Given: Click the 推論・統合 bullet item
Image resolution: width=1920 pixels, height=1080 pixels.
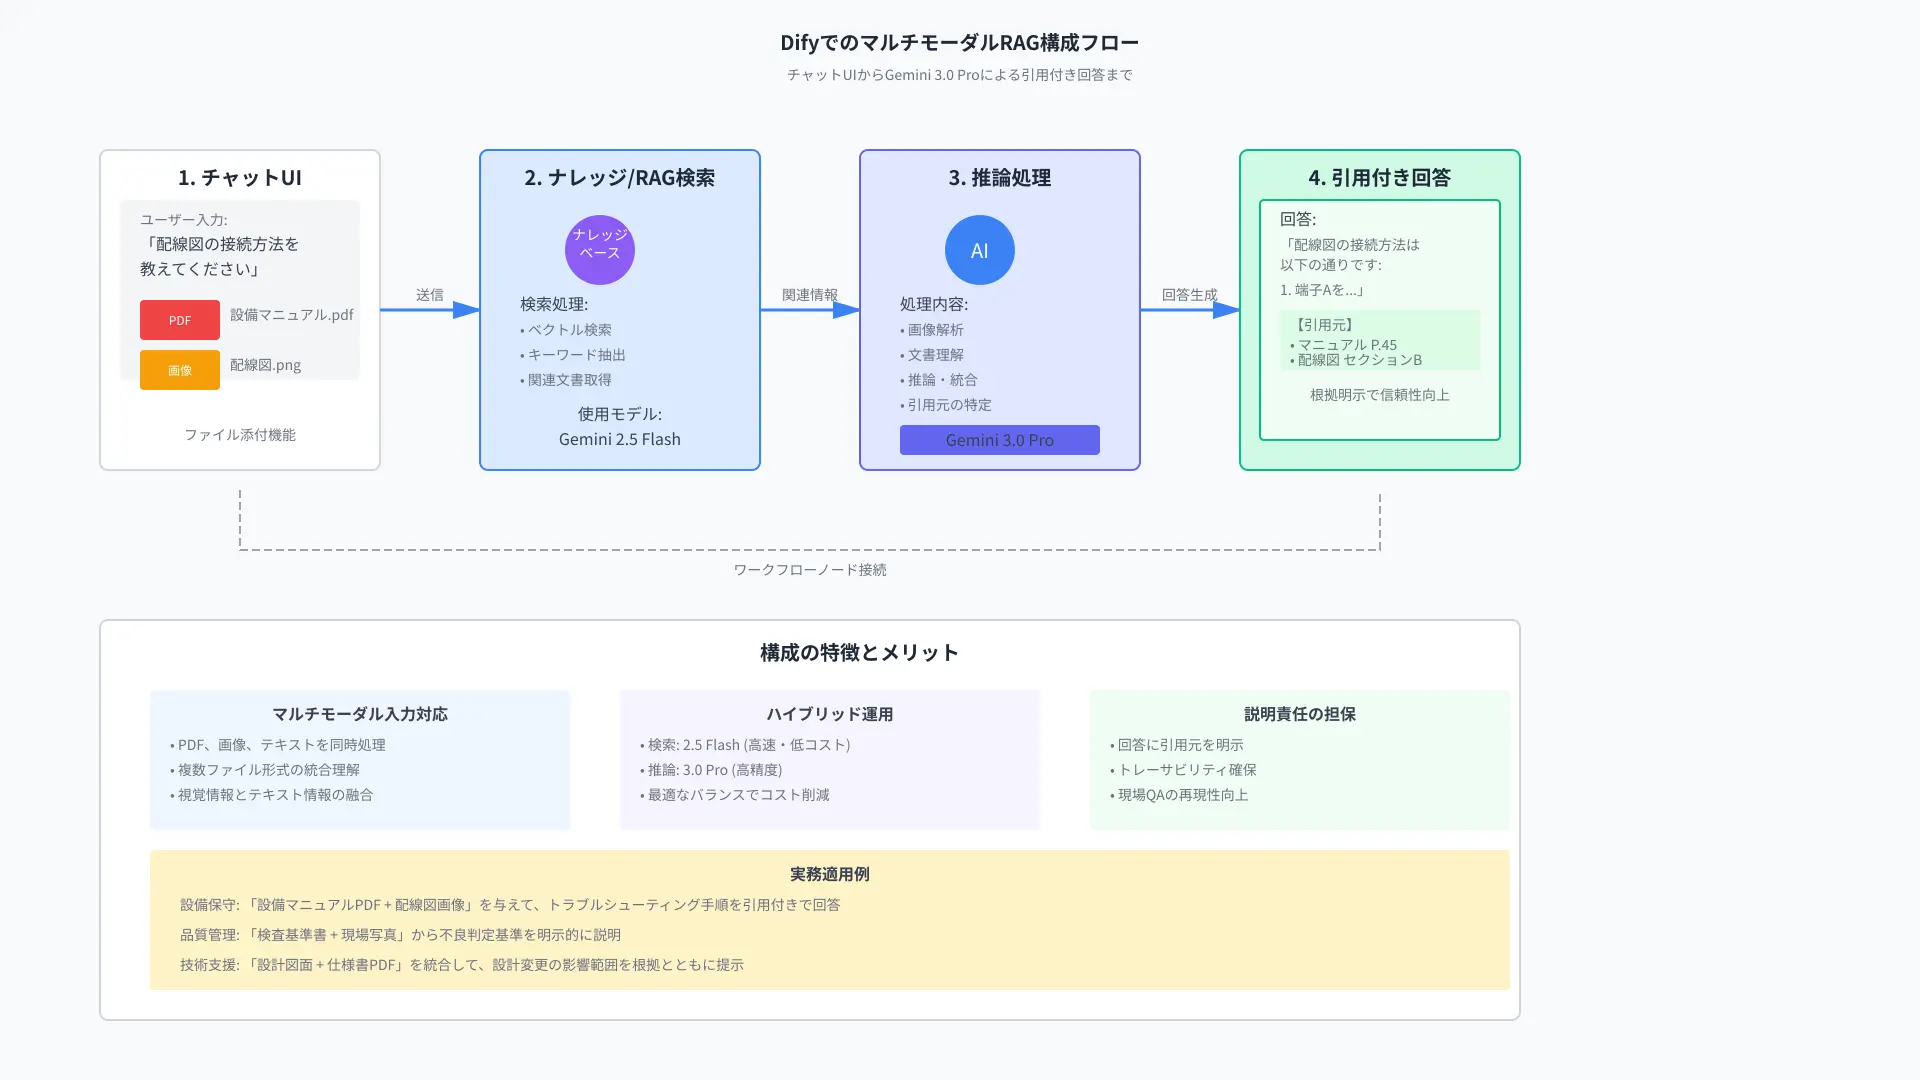Looking at the screenshot, I should click(939, 380).
